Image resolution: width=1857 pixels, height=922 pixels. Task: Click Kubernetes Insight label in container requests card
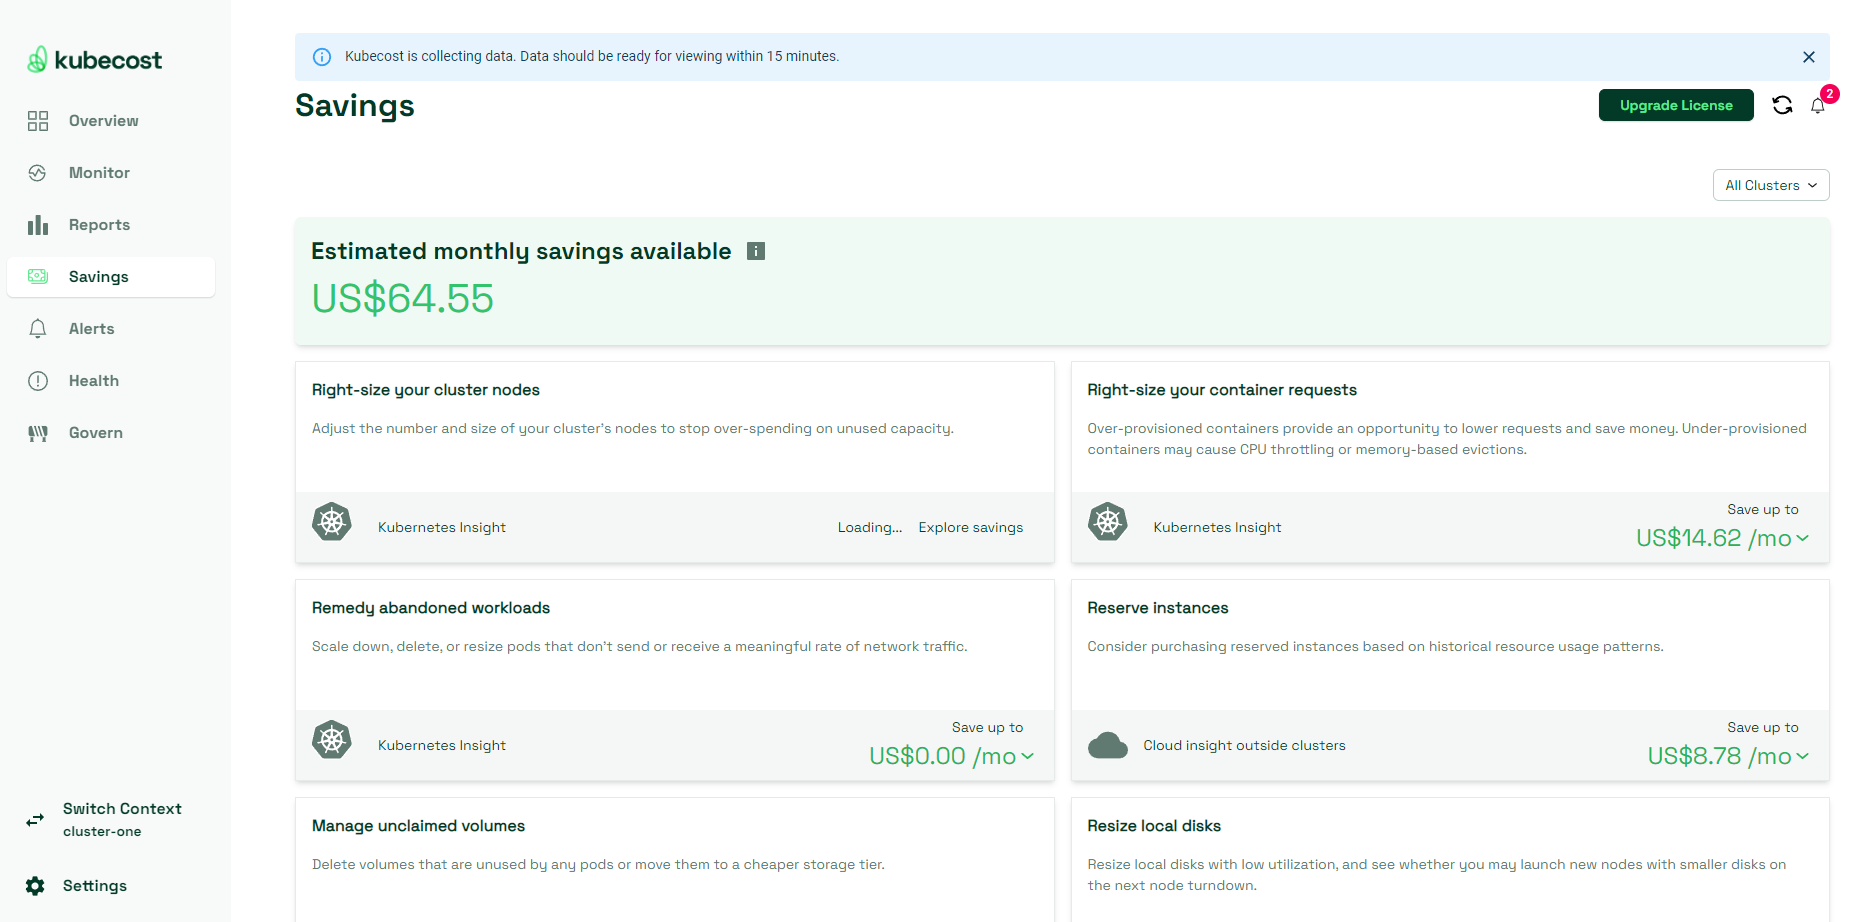pyautogui.click(x=1217, y=527)
